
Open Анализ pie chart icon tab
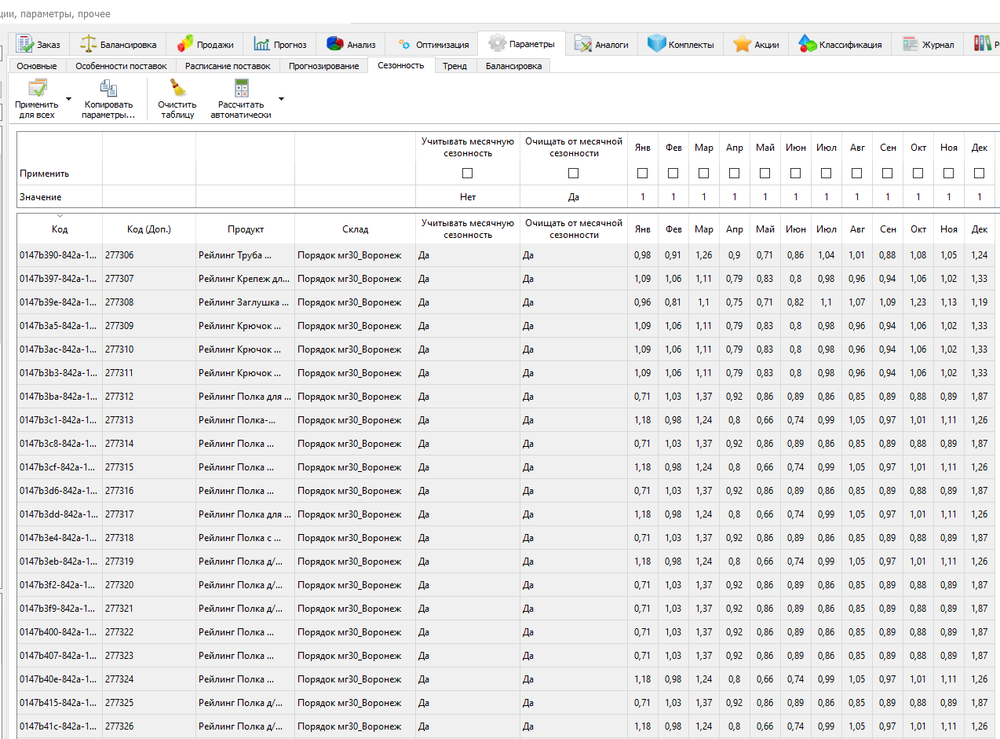coord(335,44)
